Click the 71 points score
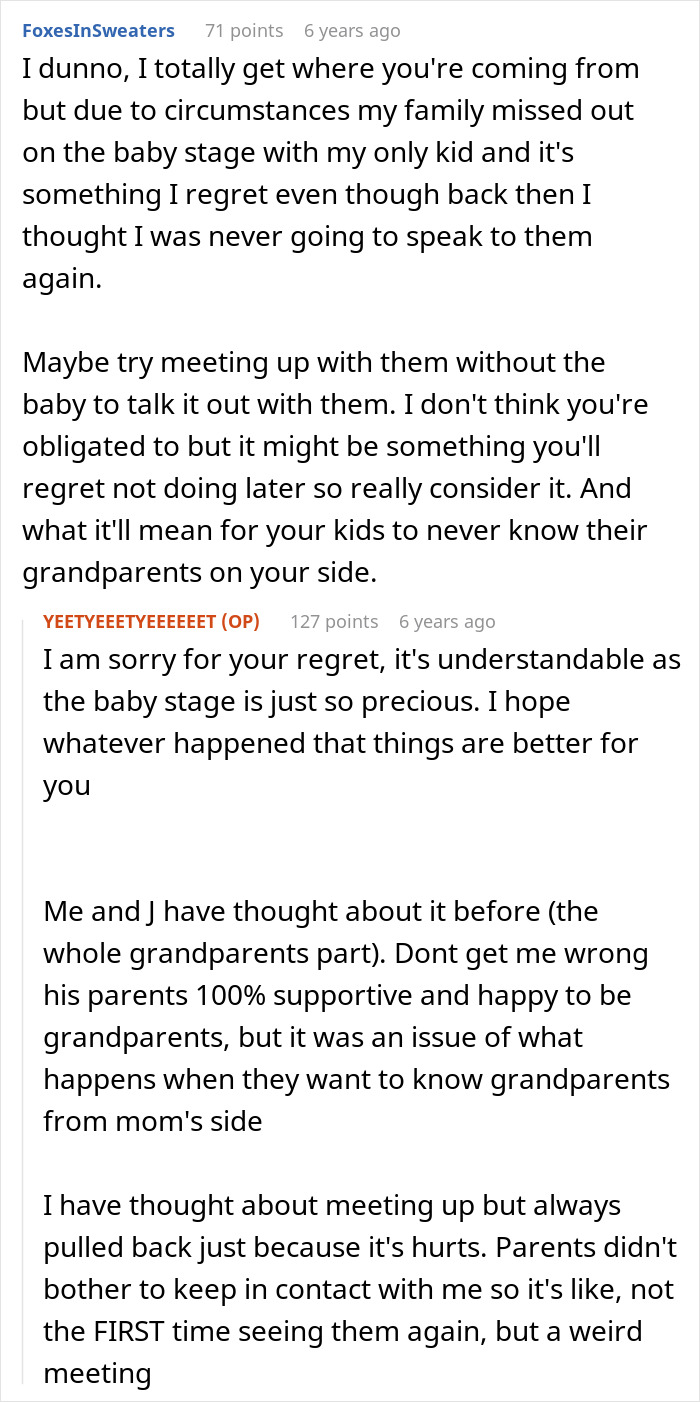 (x=244, y=31)
